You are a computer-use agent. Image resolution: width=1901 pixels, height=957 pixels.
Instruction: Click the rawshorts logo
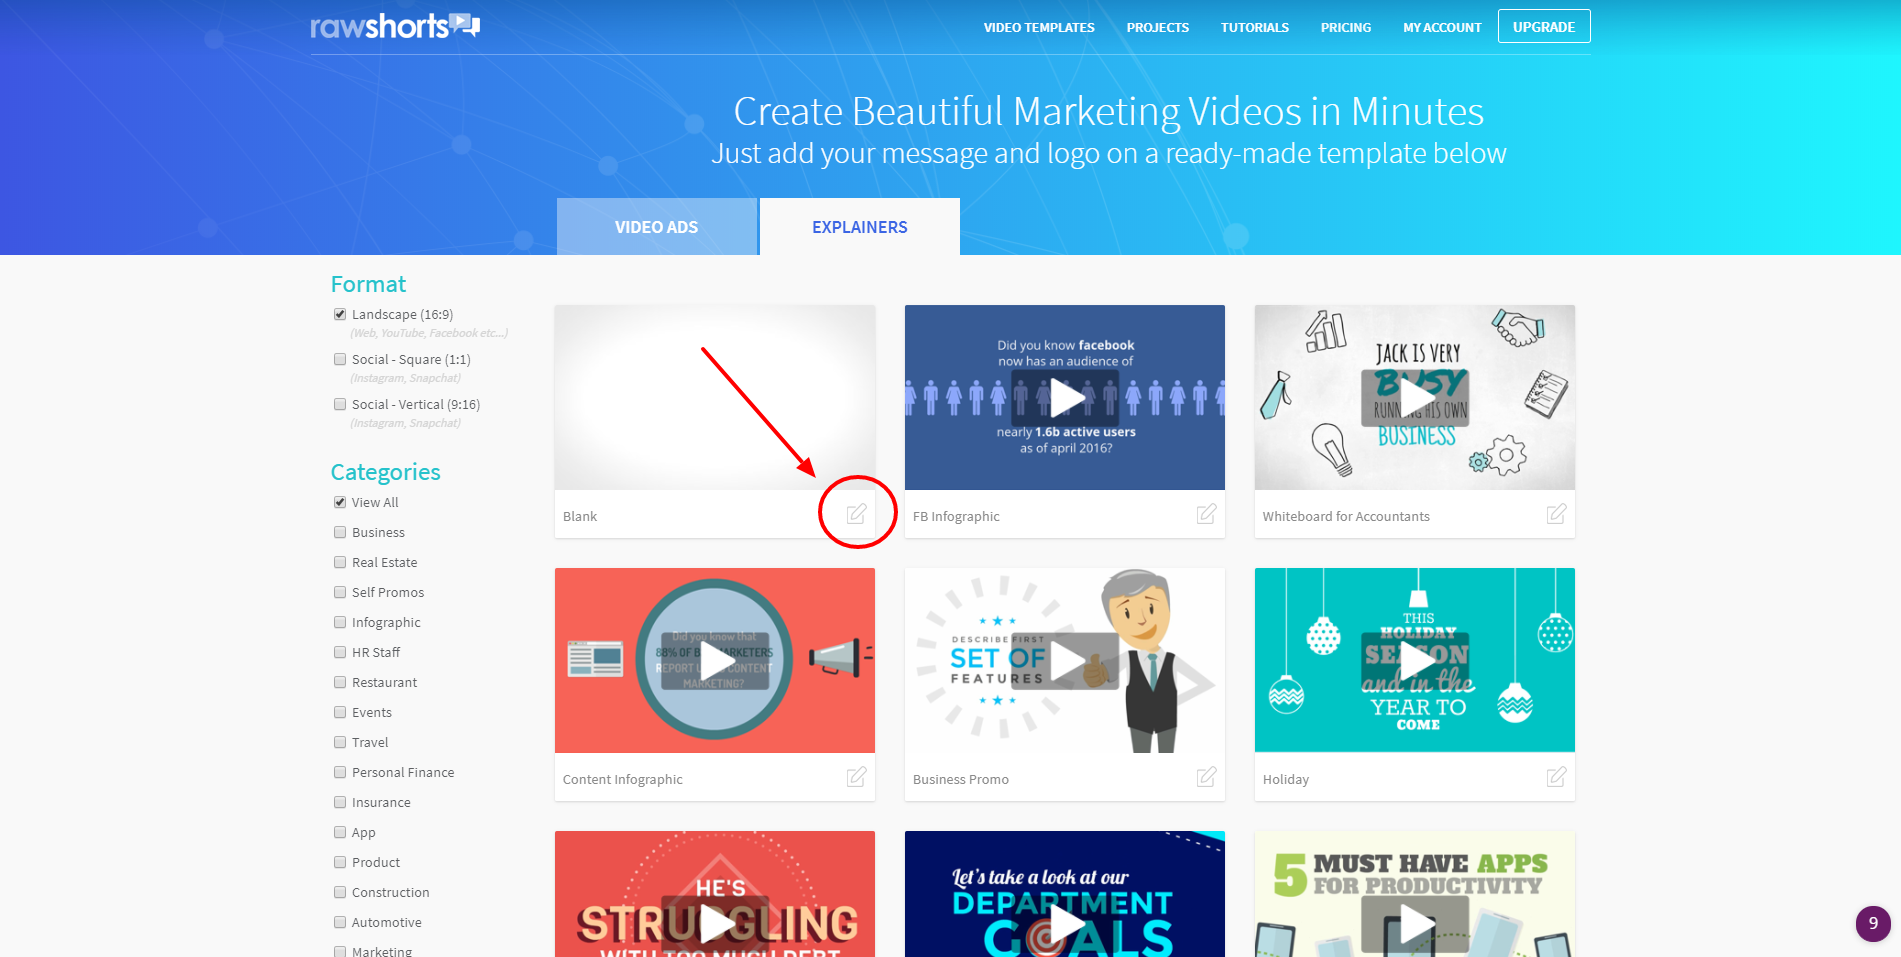point(395,26)
